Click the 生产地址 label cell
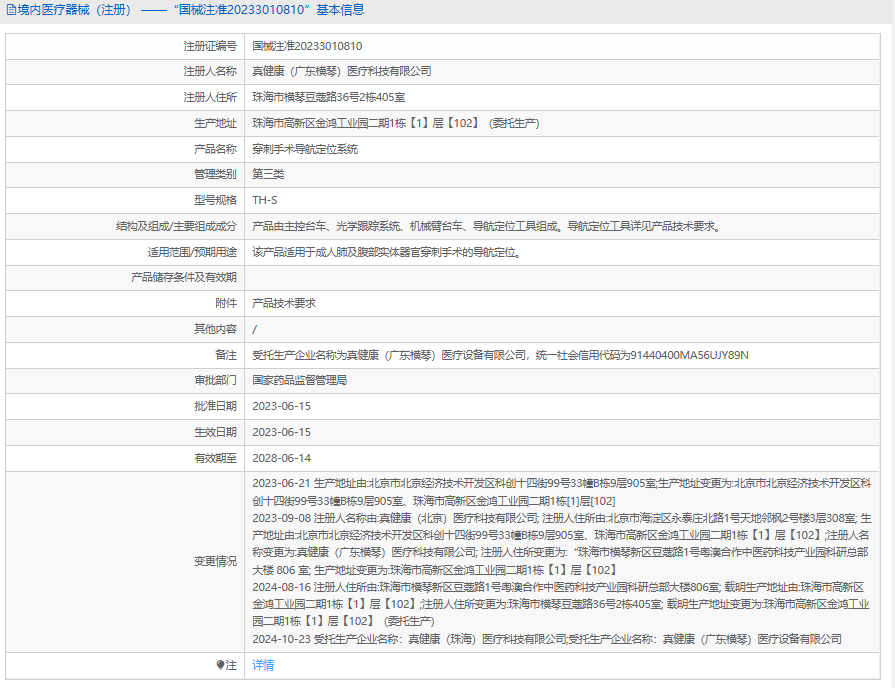Screen dimensions: 895x688 coord(125,123)
